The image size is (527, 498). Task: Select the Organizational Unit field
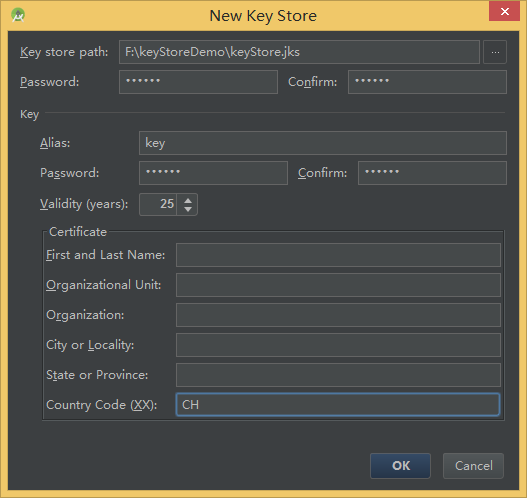click(x=338, y=285)
